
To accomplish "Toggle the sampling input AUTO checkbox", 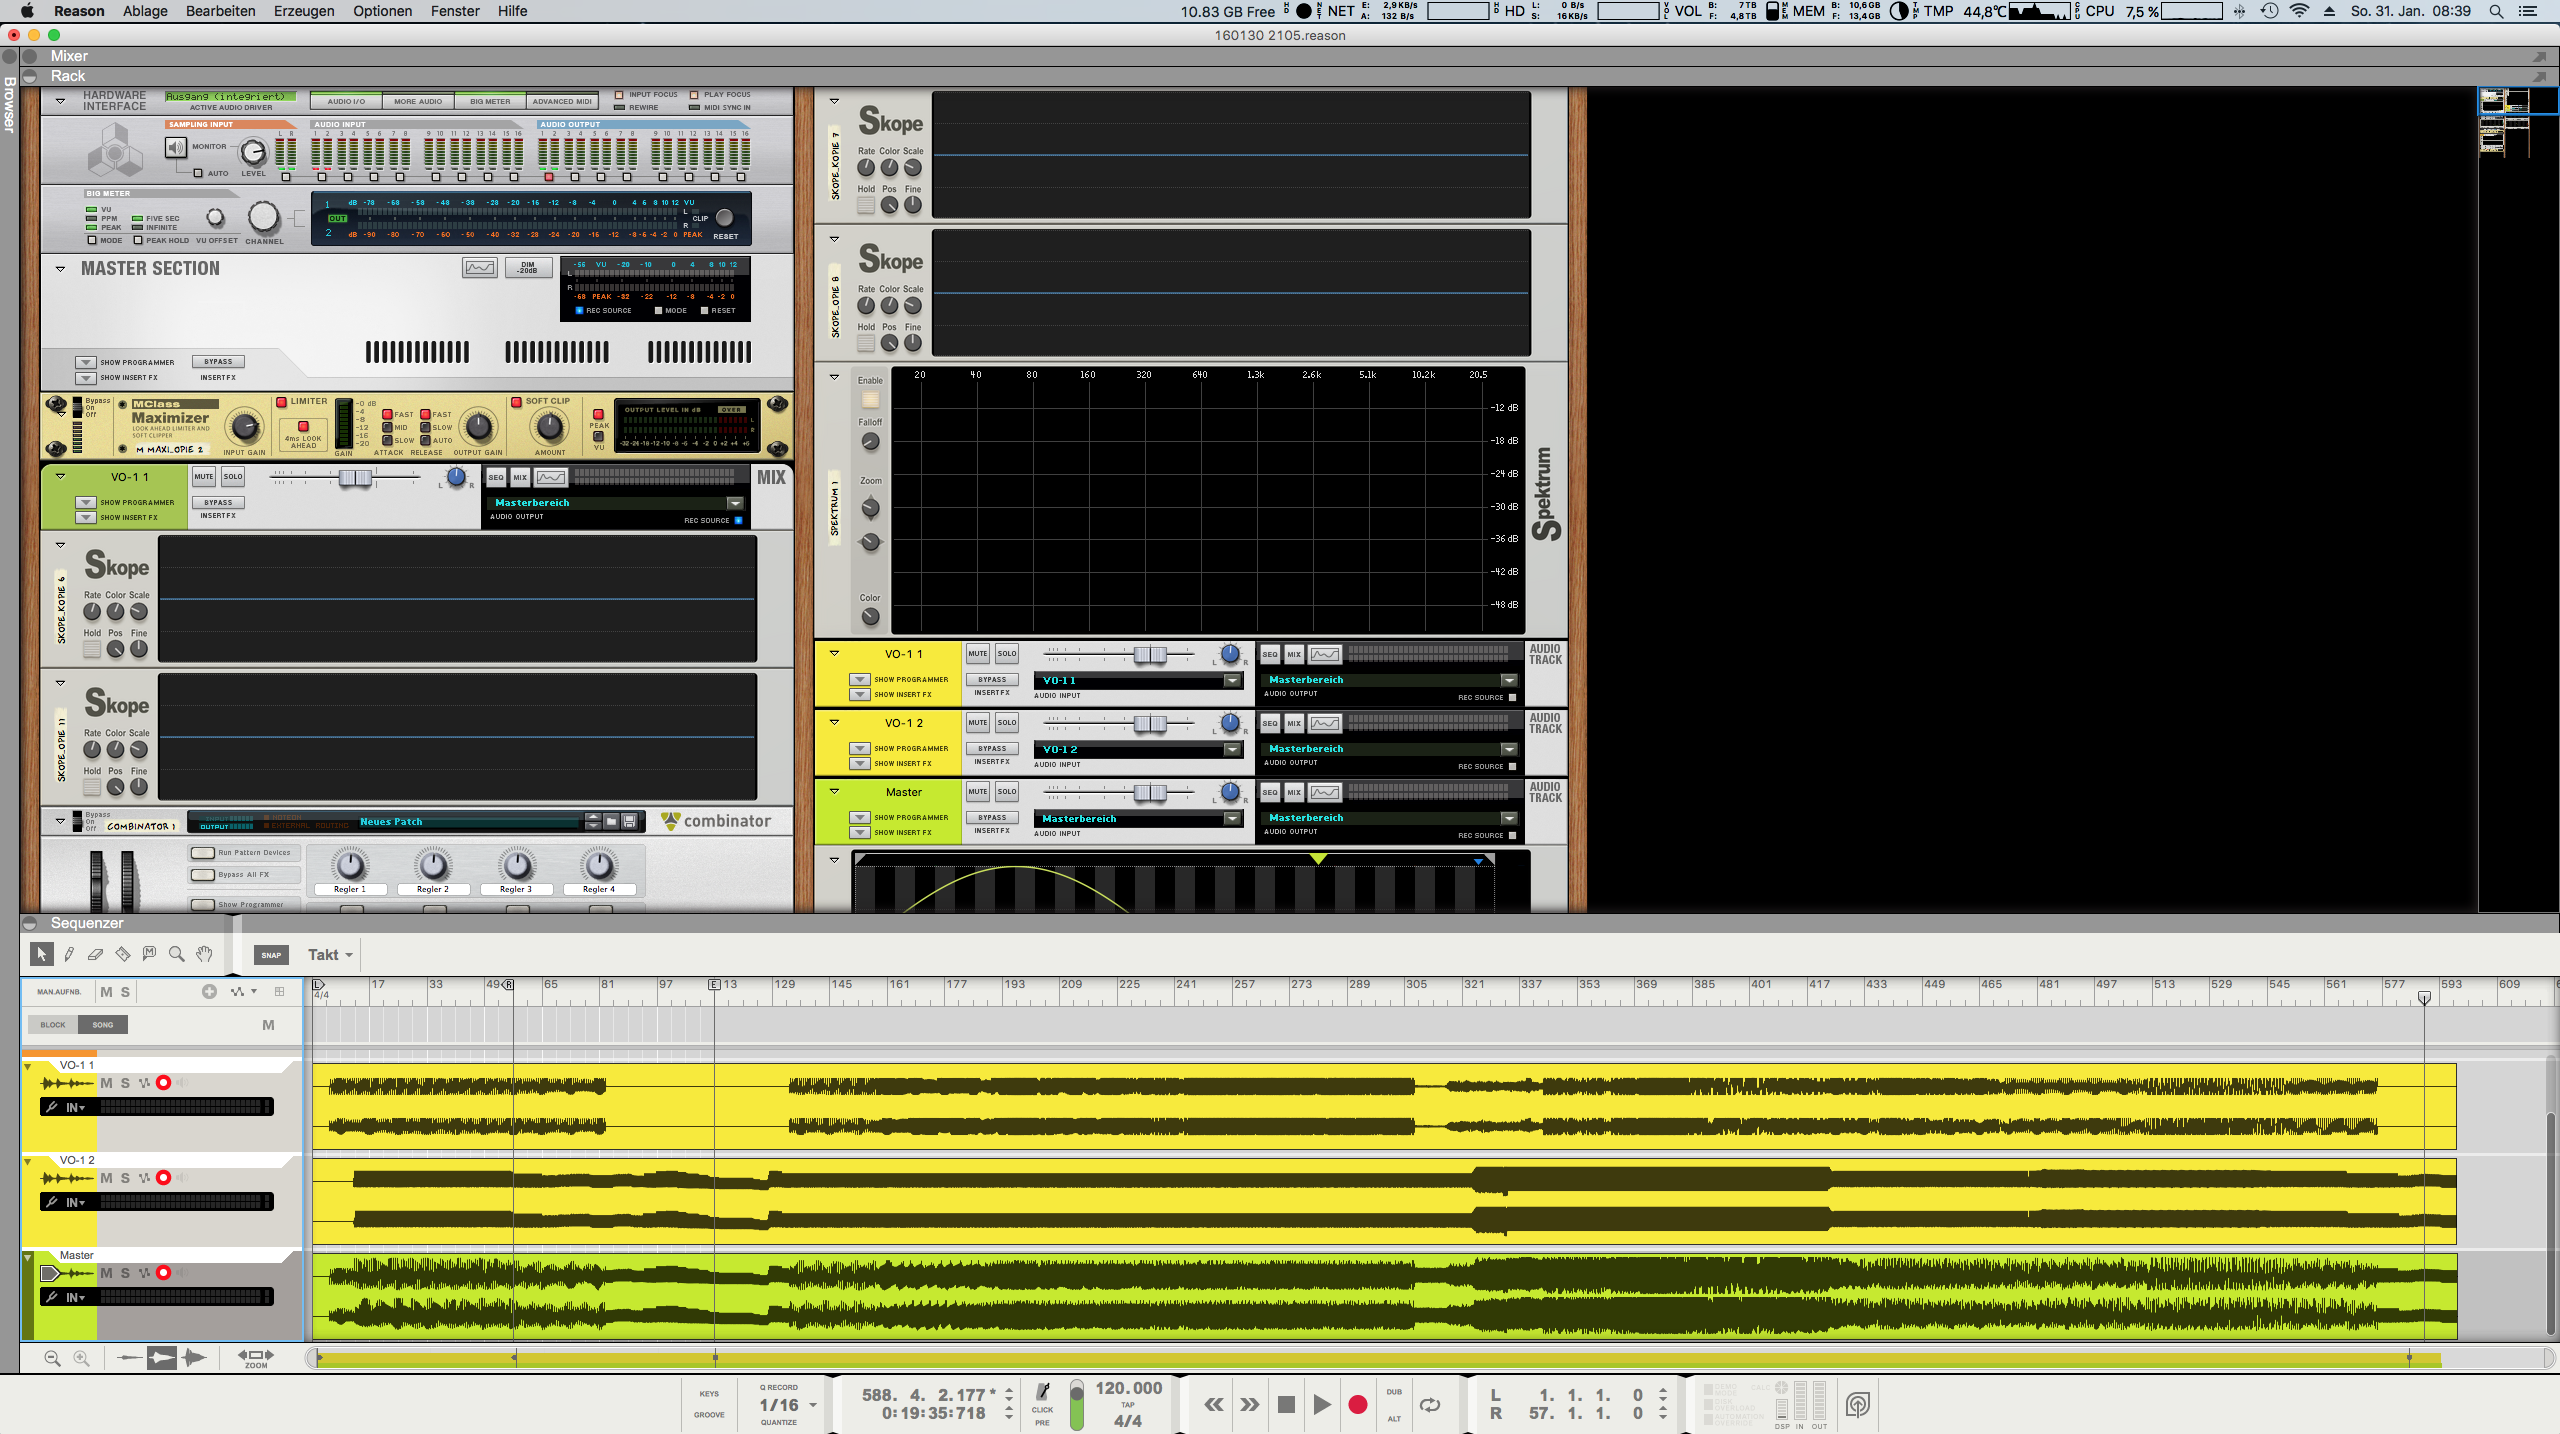I will pos(198,173).
